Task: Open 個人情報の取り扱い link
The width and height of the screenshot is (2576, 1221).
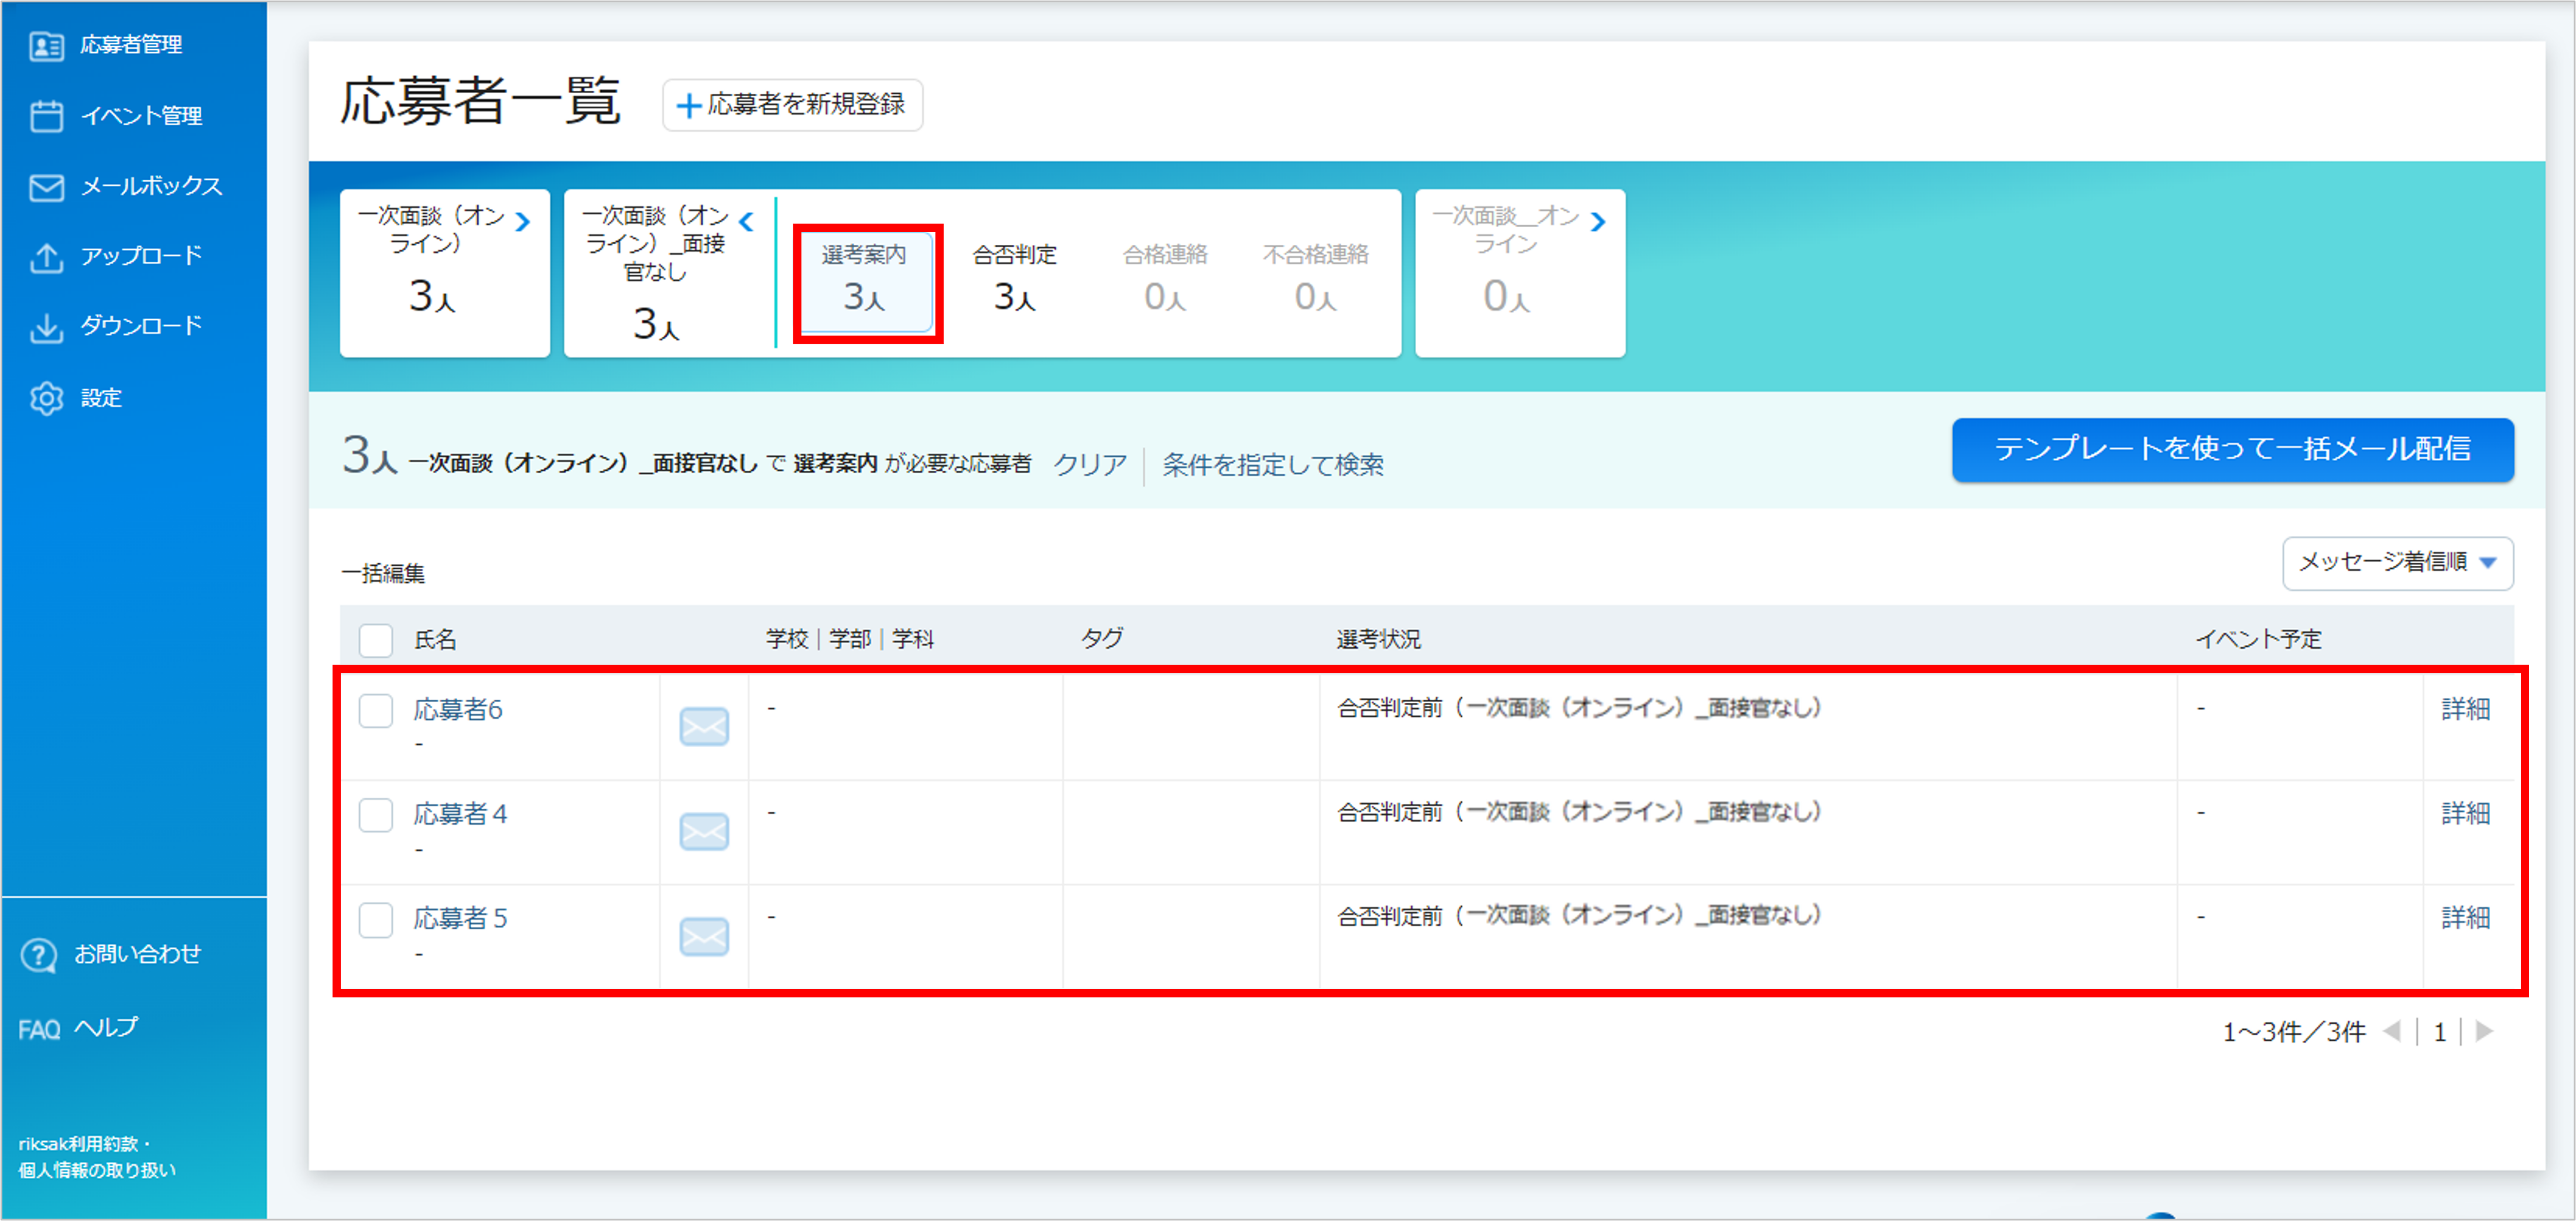Action: pyautogui.click(x=97, y=1170)
